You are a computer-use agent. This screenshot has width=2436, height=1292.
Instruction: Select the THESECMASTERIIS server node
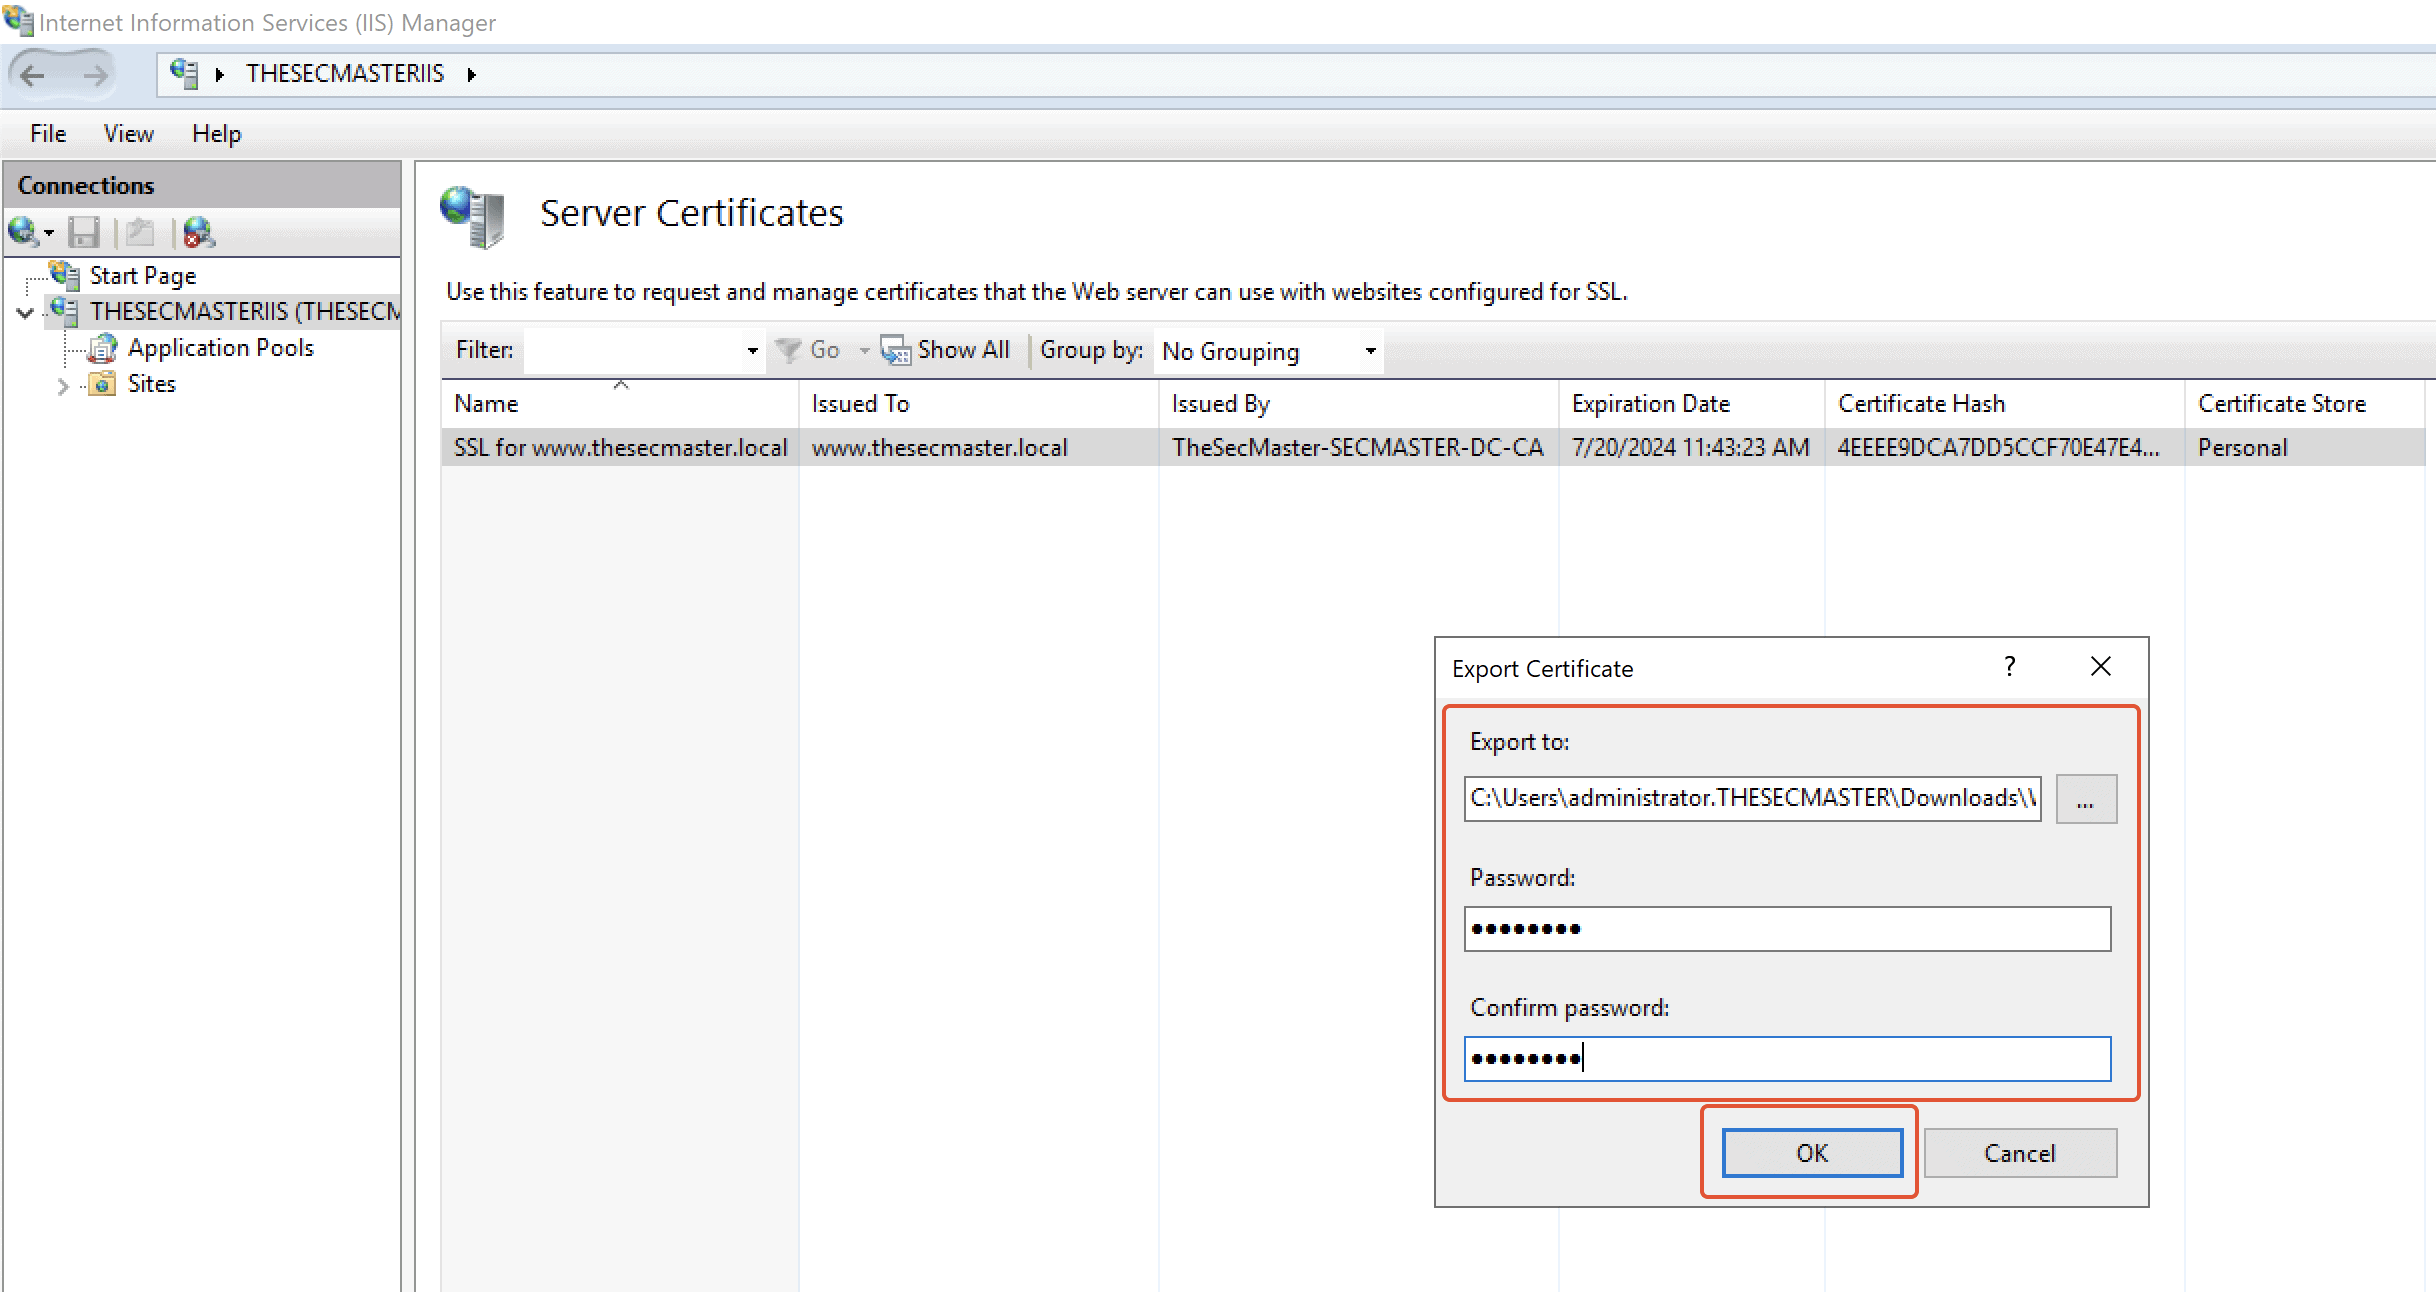click(245, 312)
